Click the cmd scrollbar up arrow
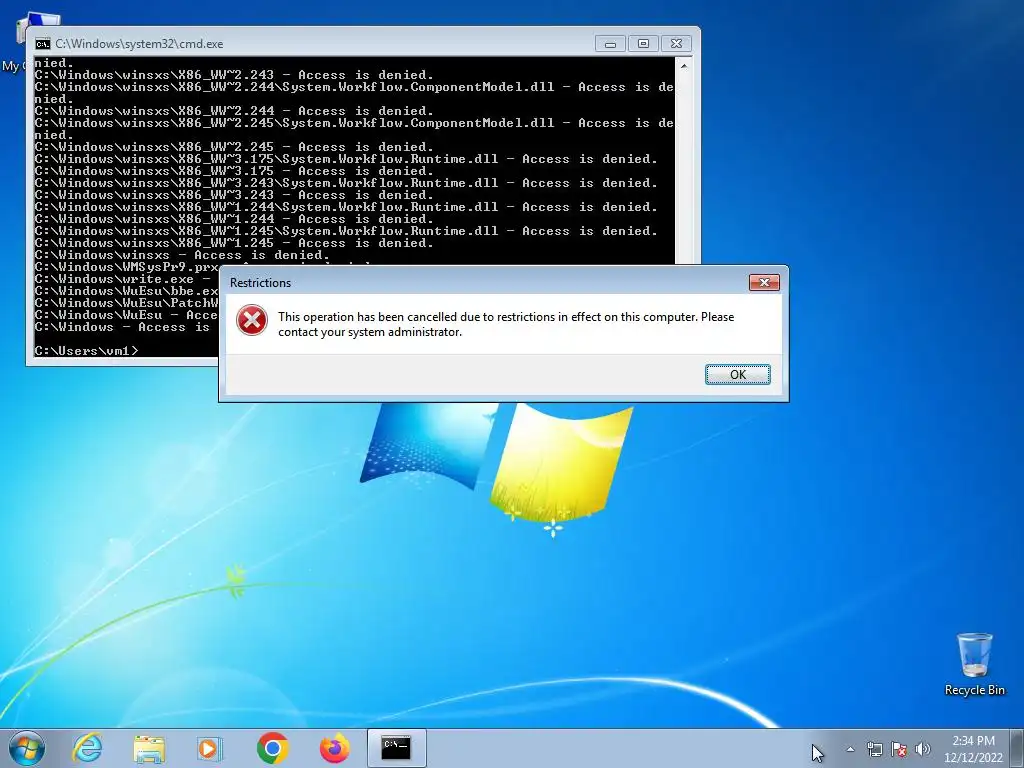The image size is (1024, 768). (684, 65)
